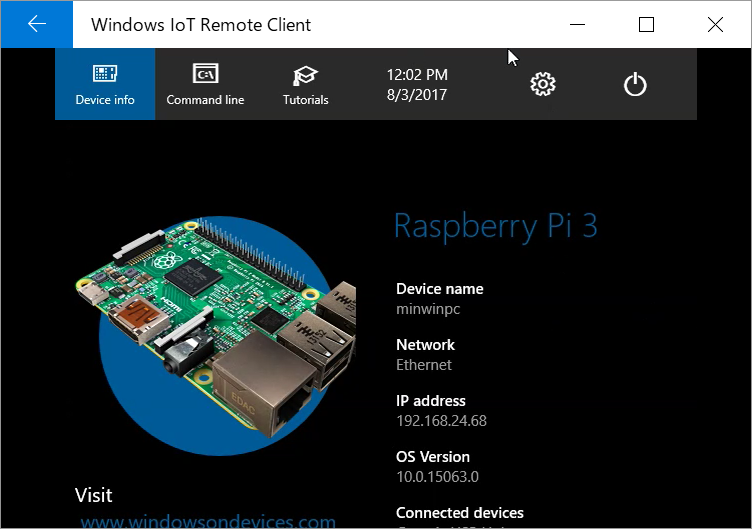Minimize the Windows IoT Remote Client window
The image size is (752, 529).
[x=577, y=24]
